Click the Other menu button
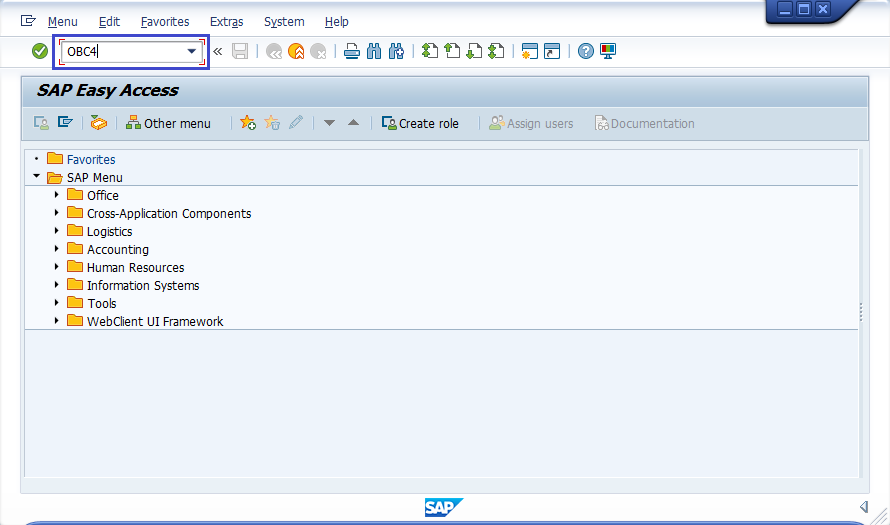890x525 pixels. point(168,123)
